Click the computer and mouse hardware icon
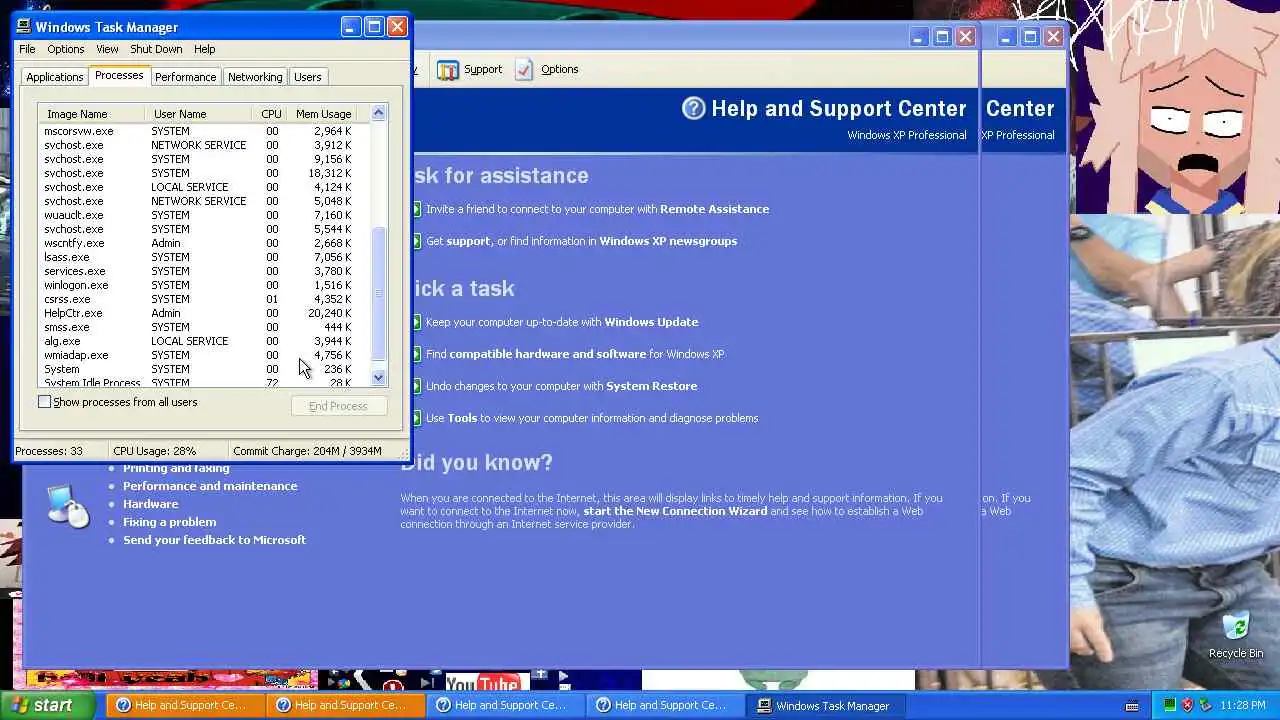The width and height of the screenshot is (1280, 720). (68, 505)
